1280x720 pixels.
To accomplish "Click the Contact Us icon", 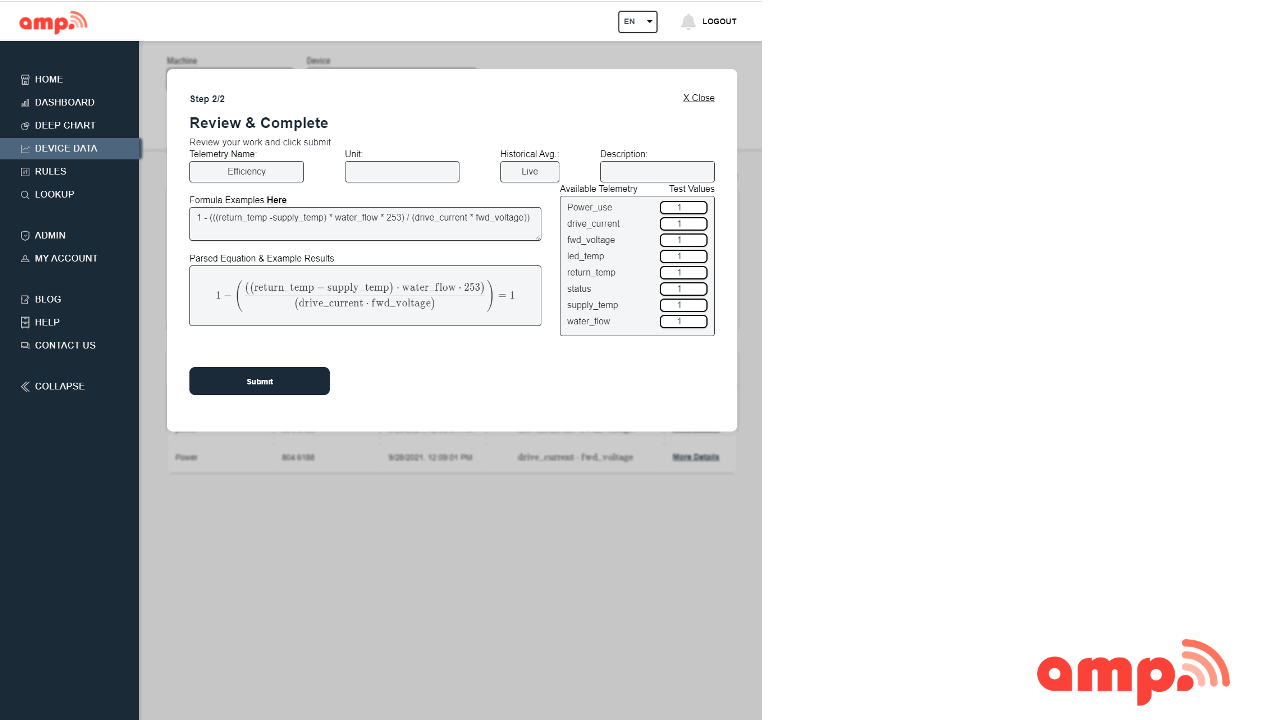I will [x=25, y=346].
